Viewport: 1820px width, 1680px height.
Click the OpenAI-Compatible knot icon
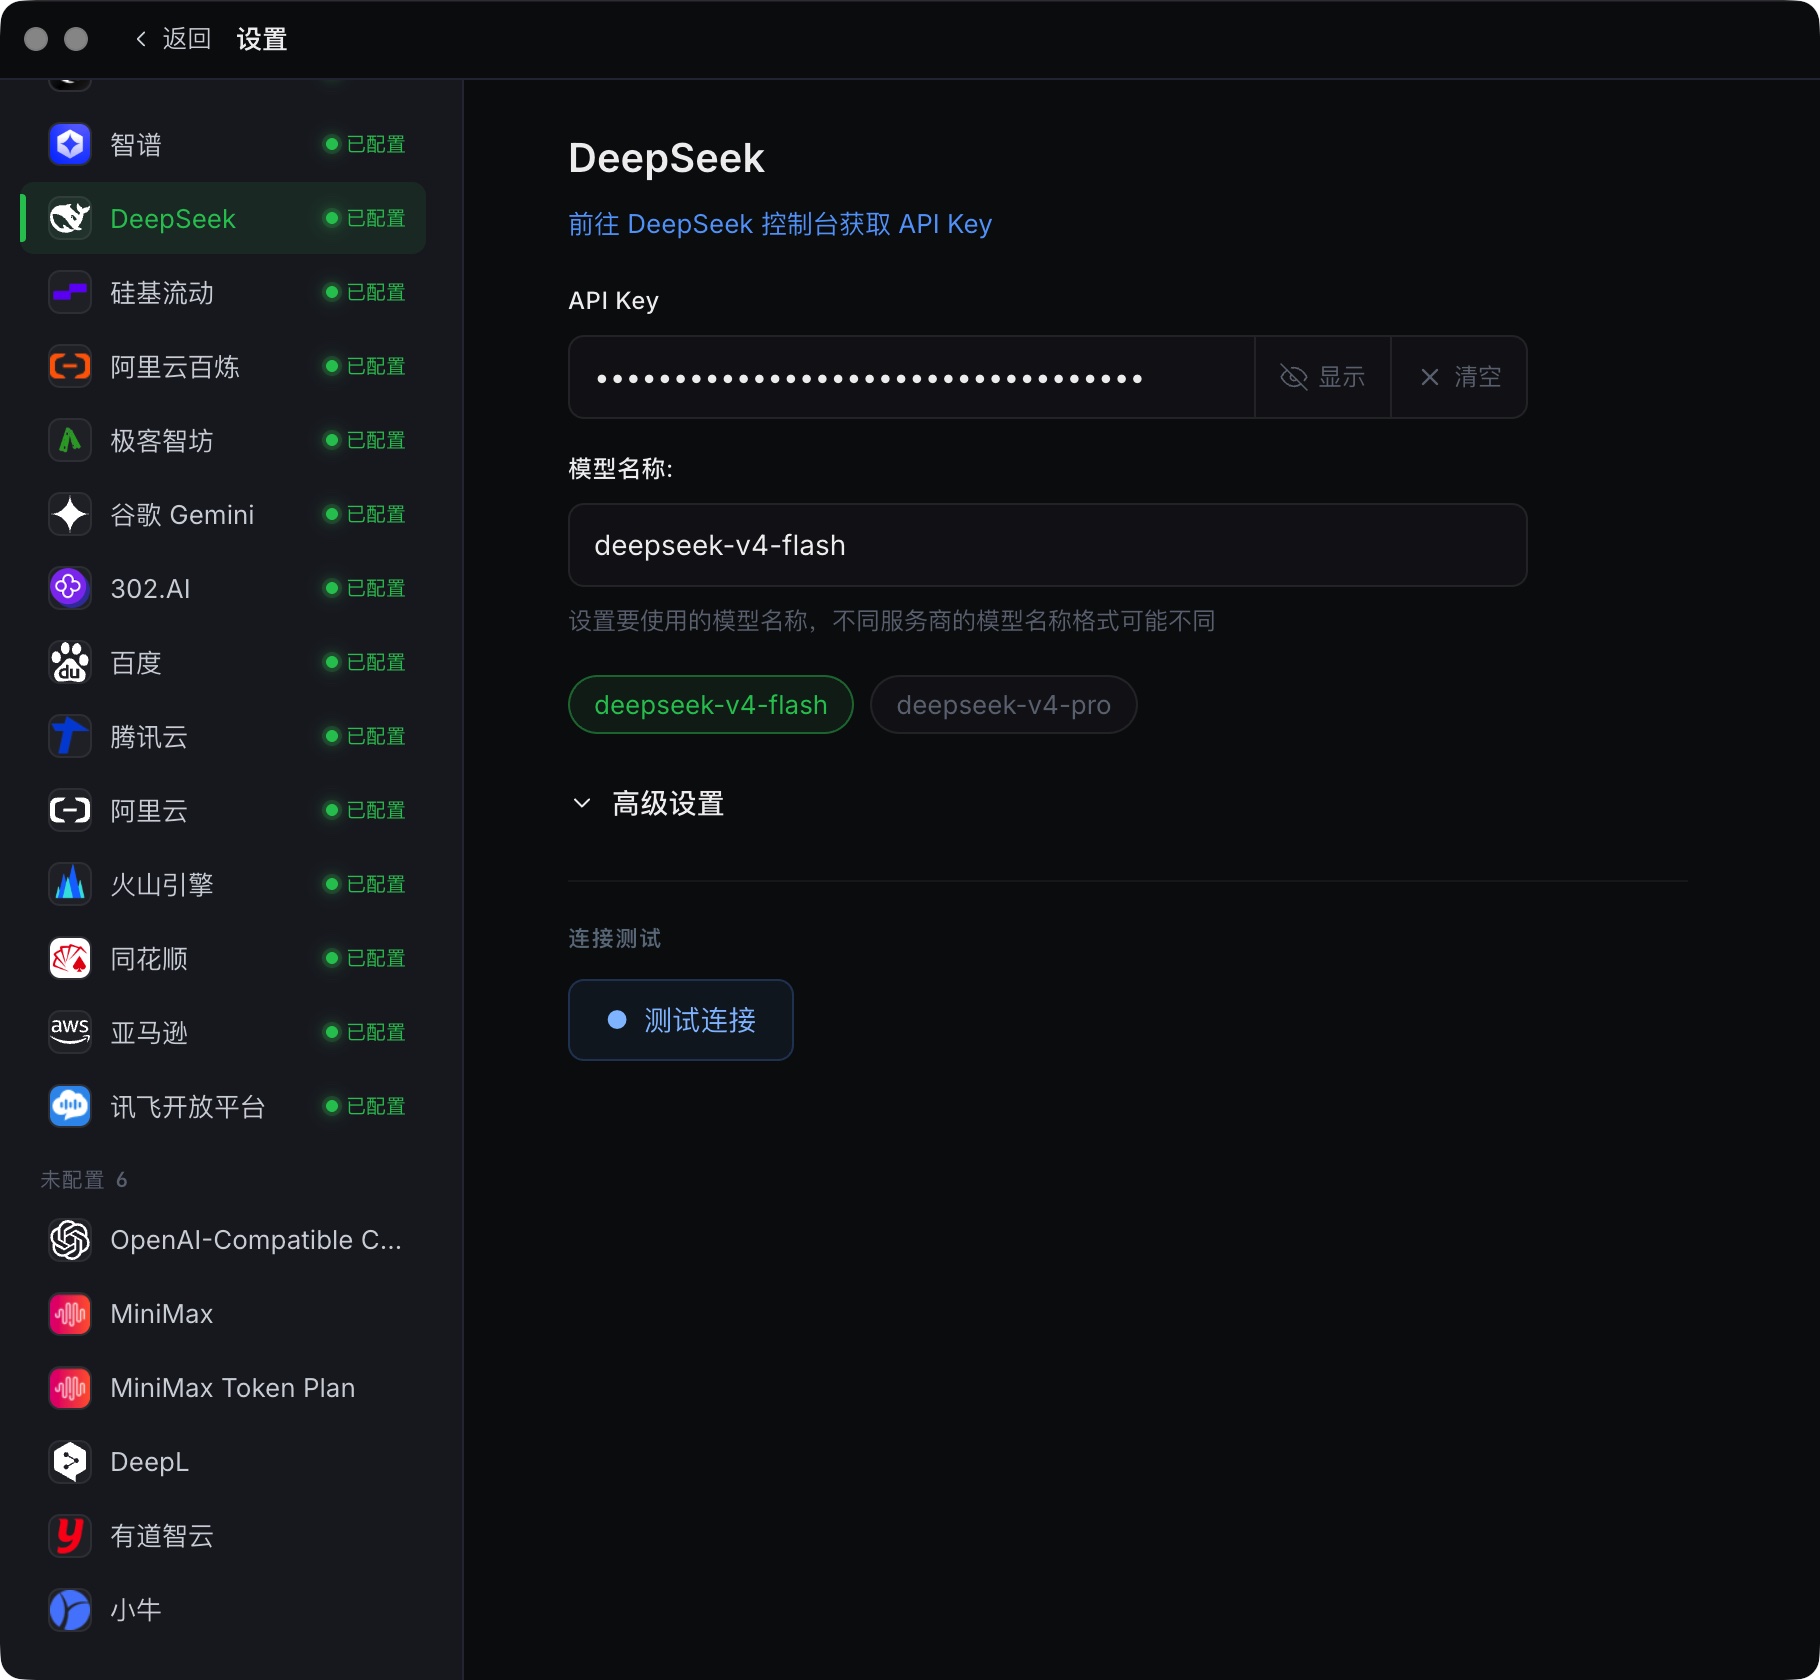coord(70,1241)
